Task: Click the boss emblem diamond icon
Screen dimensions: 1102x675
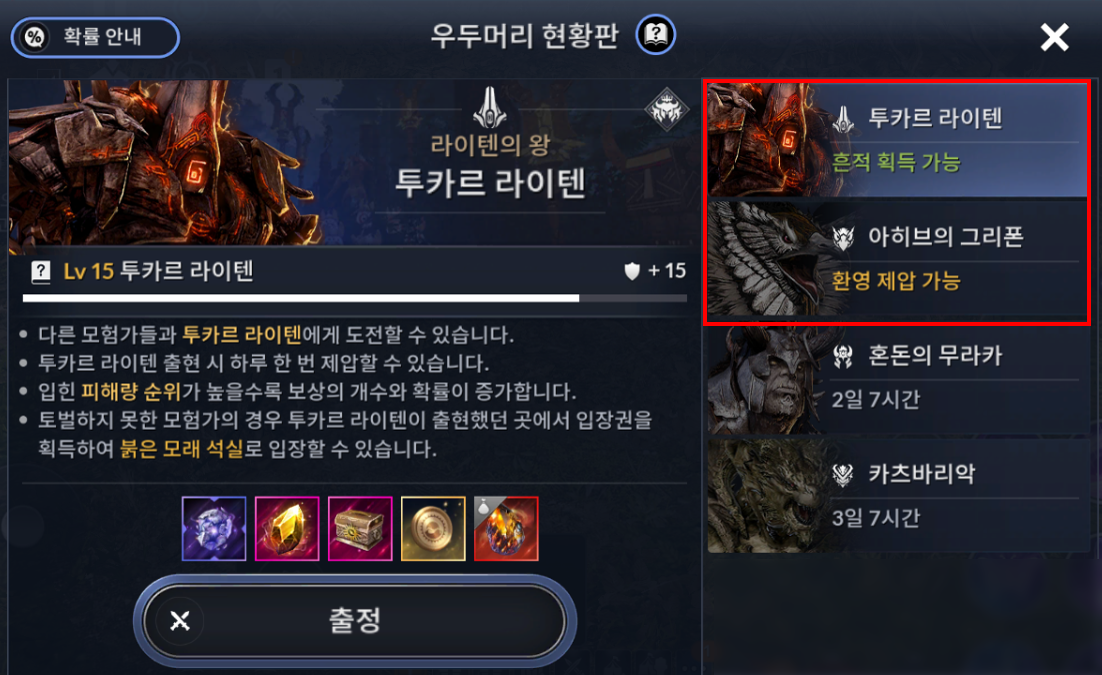Action: [666, 110]
